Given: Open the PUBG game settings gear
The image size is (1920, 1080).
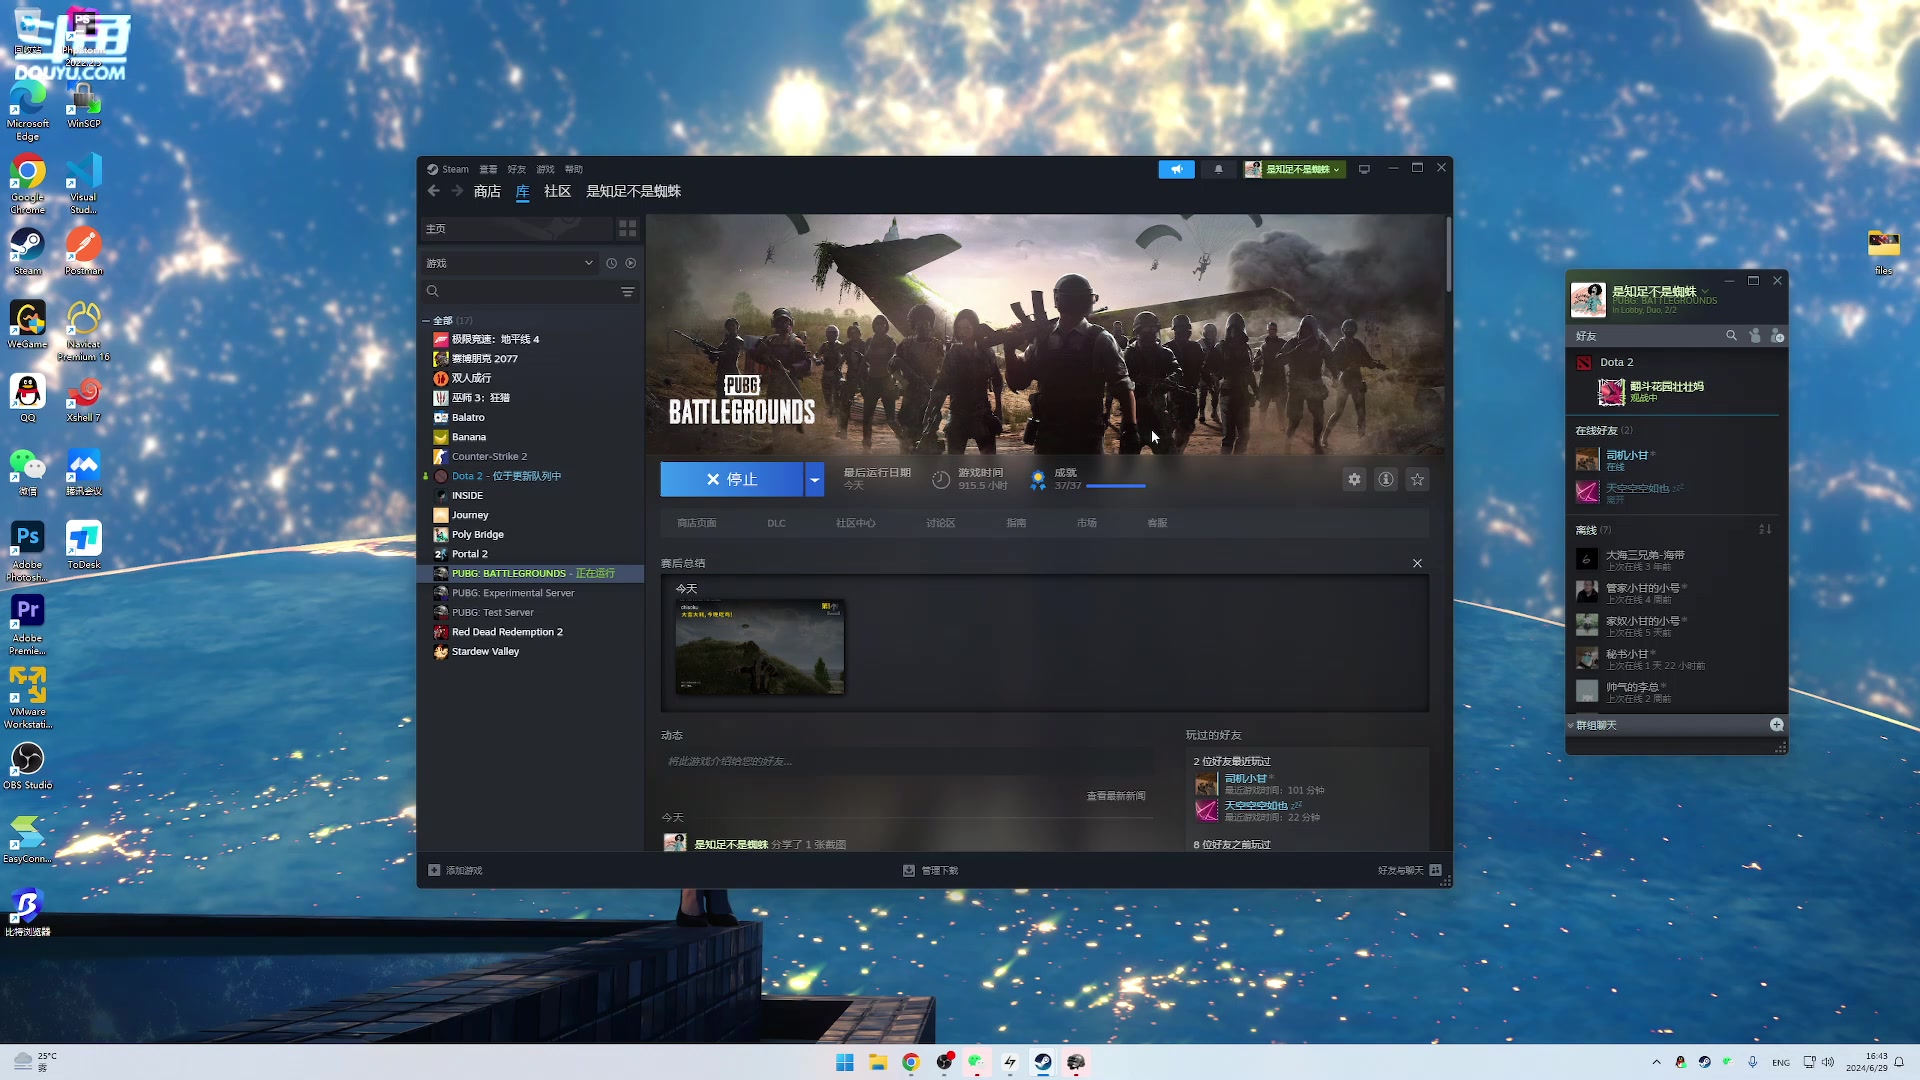Looking at the screenshot, I should [1354, 480].
